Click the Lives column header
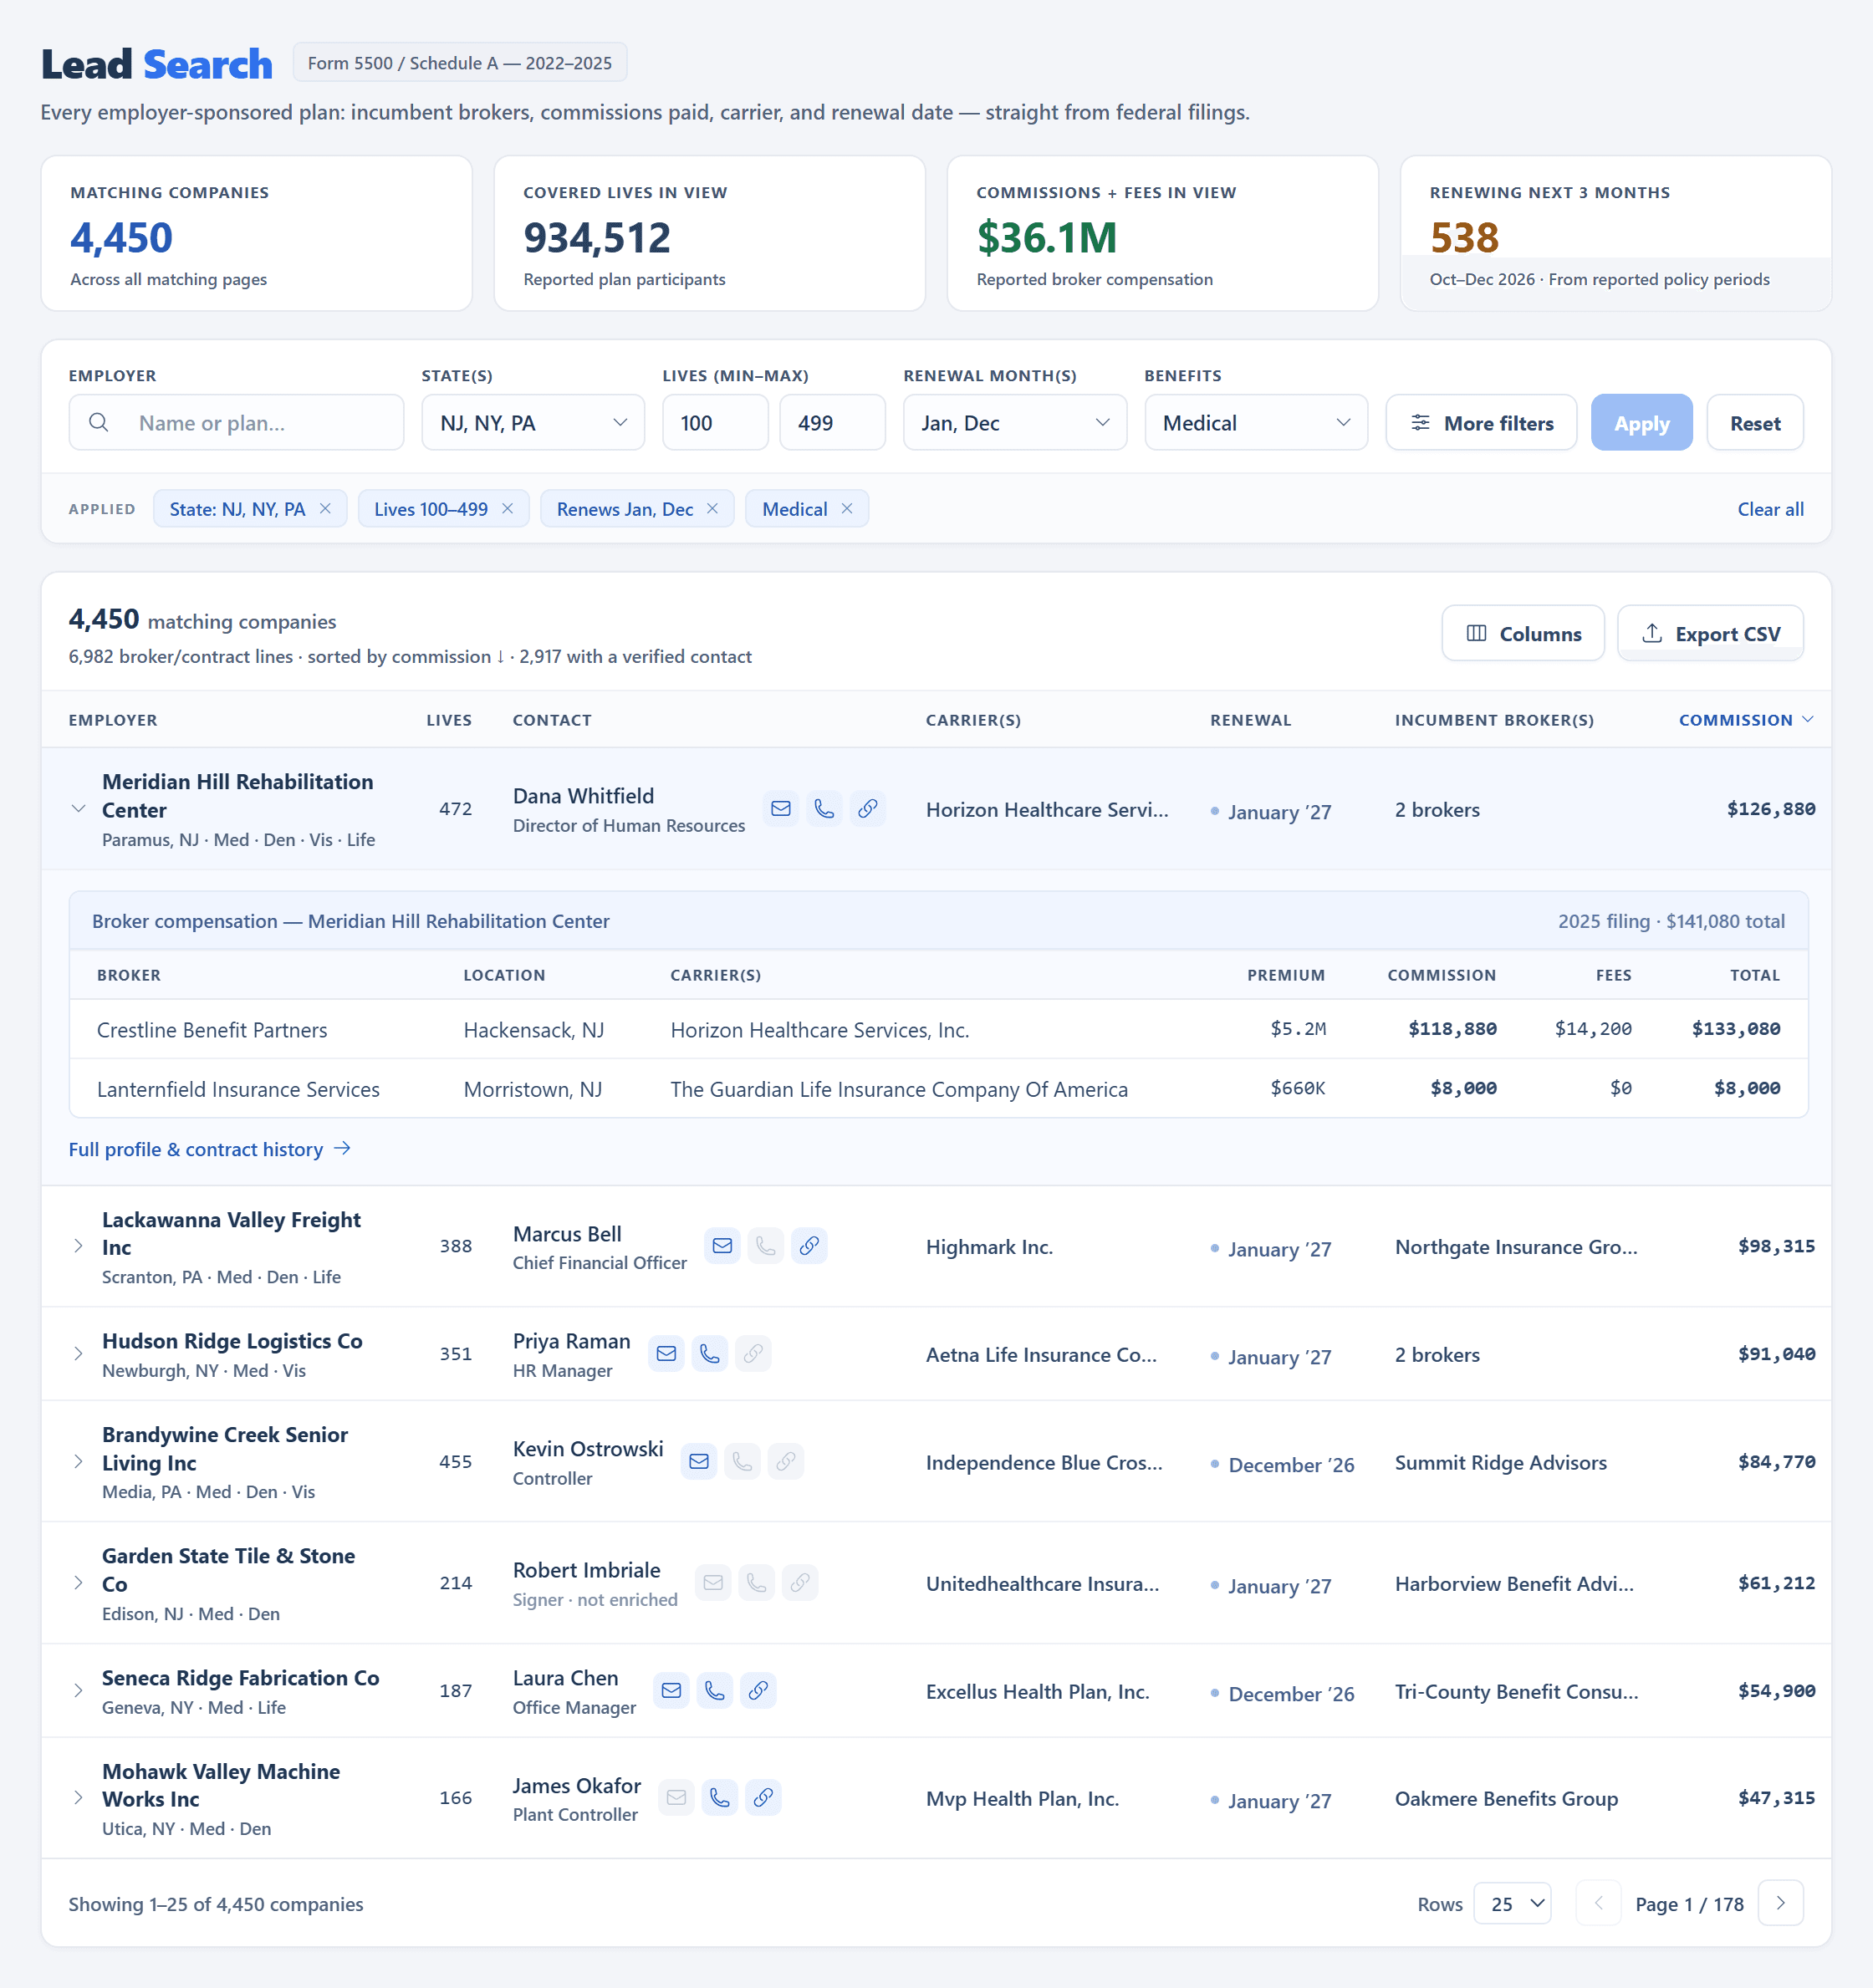The width and height of the screenshot is (1873, 1988). 449,720
